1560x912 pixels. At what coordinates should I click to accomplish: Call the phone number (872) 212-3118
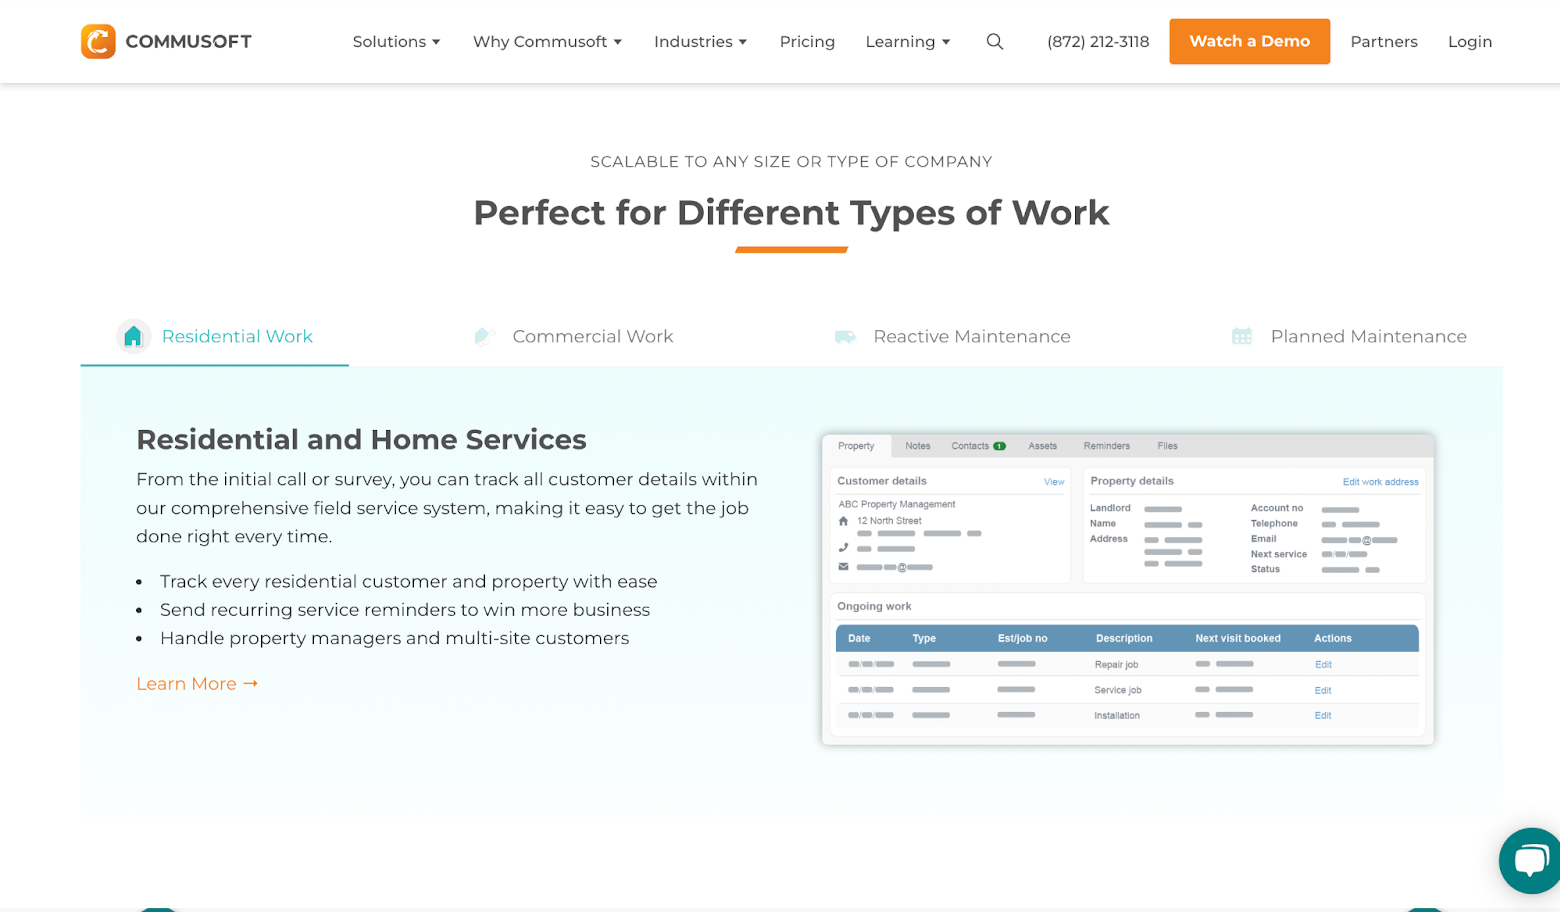(1097, 41)
